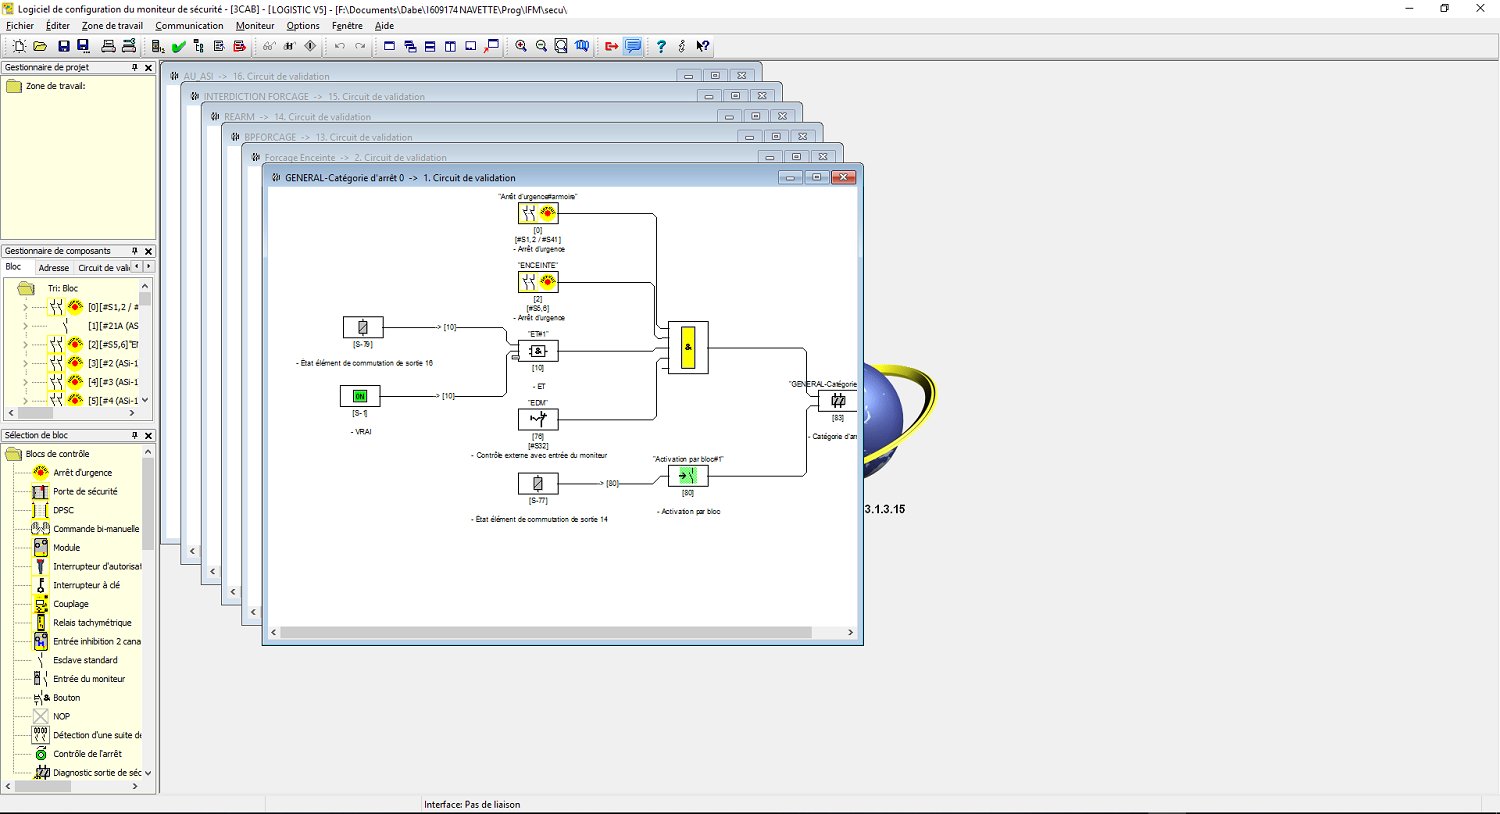Click the New configuration icon in toolbar

tap(19, 46)
